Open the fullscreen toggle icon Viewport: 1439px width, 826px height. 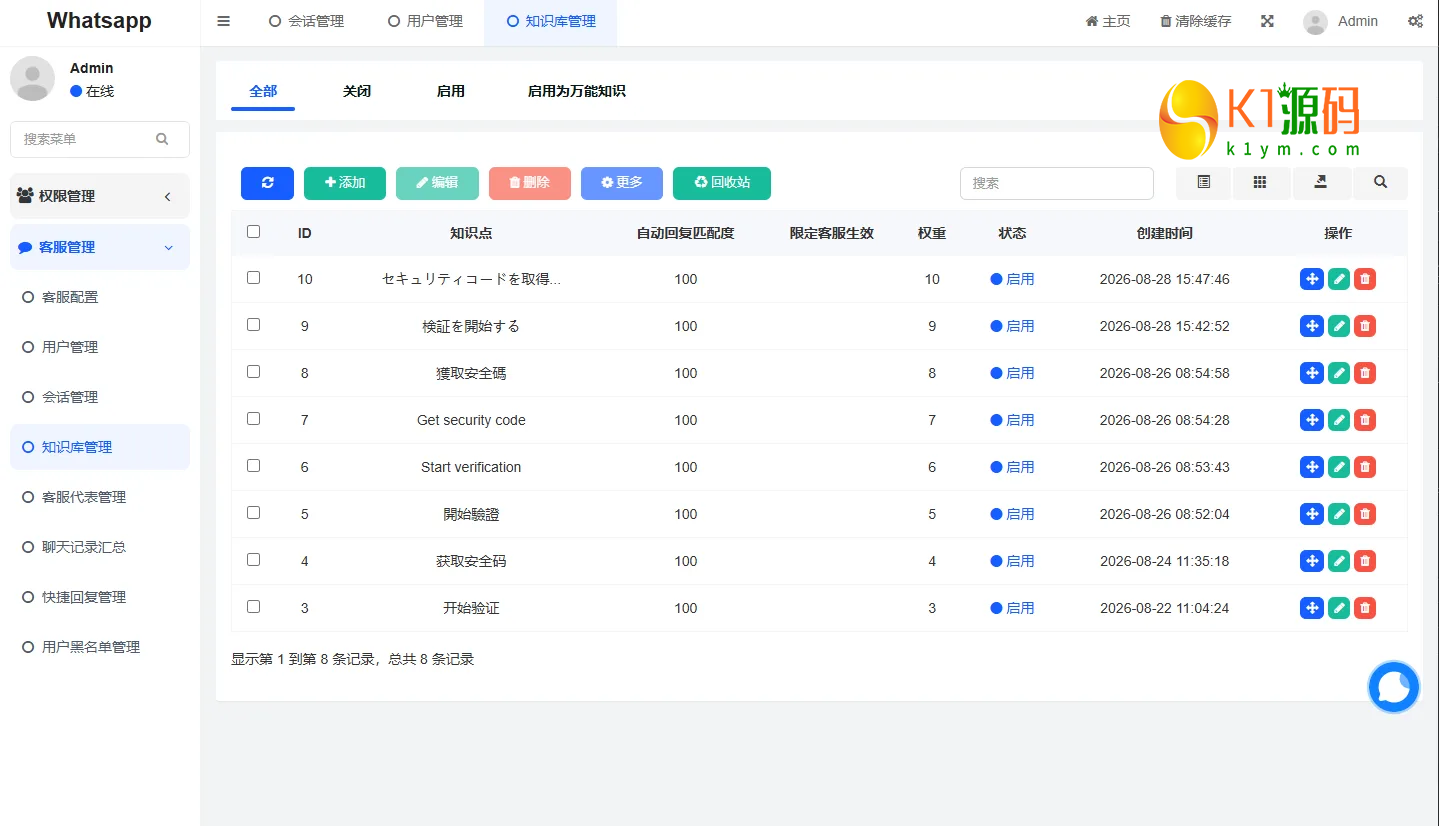[1267, 21]
